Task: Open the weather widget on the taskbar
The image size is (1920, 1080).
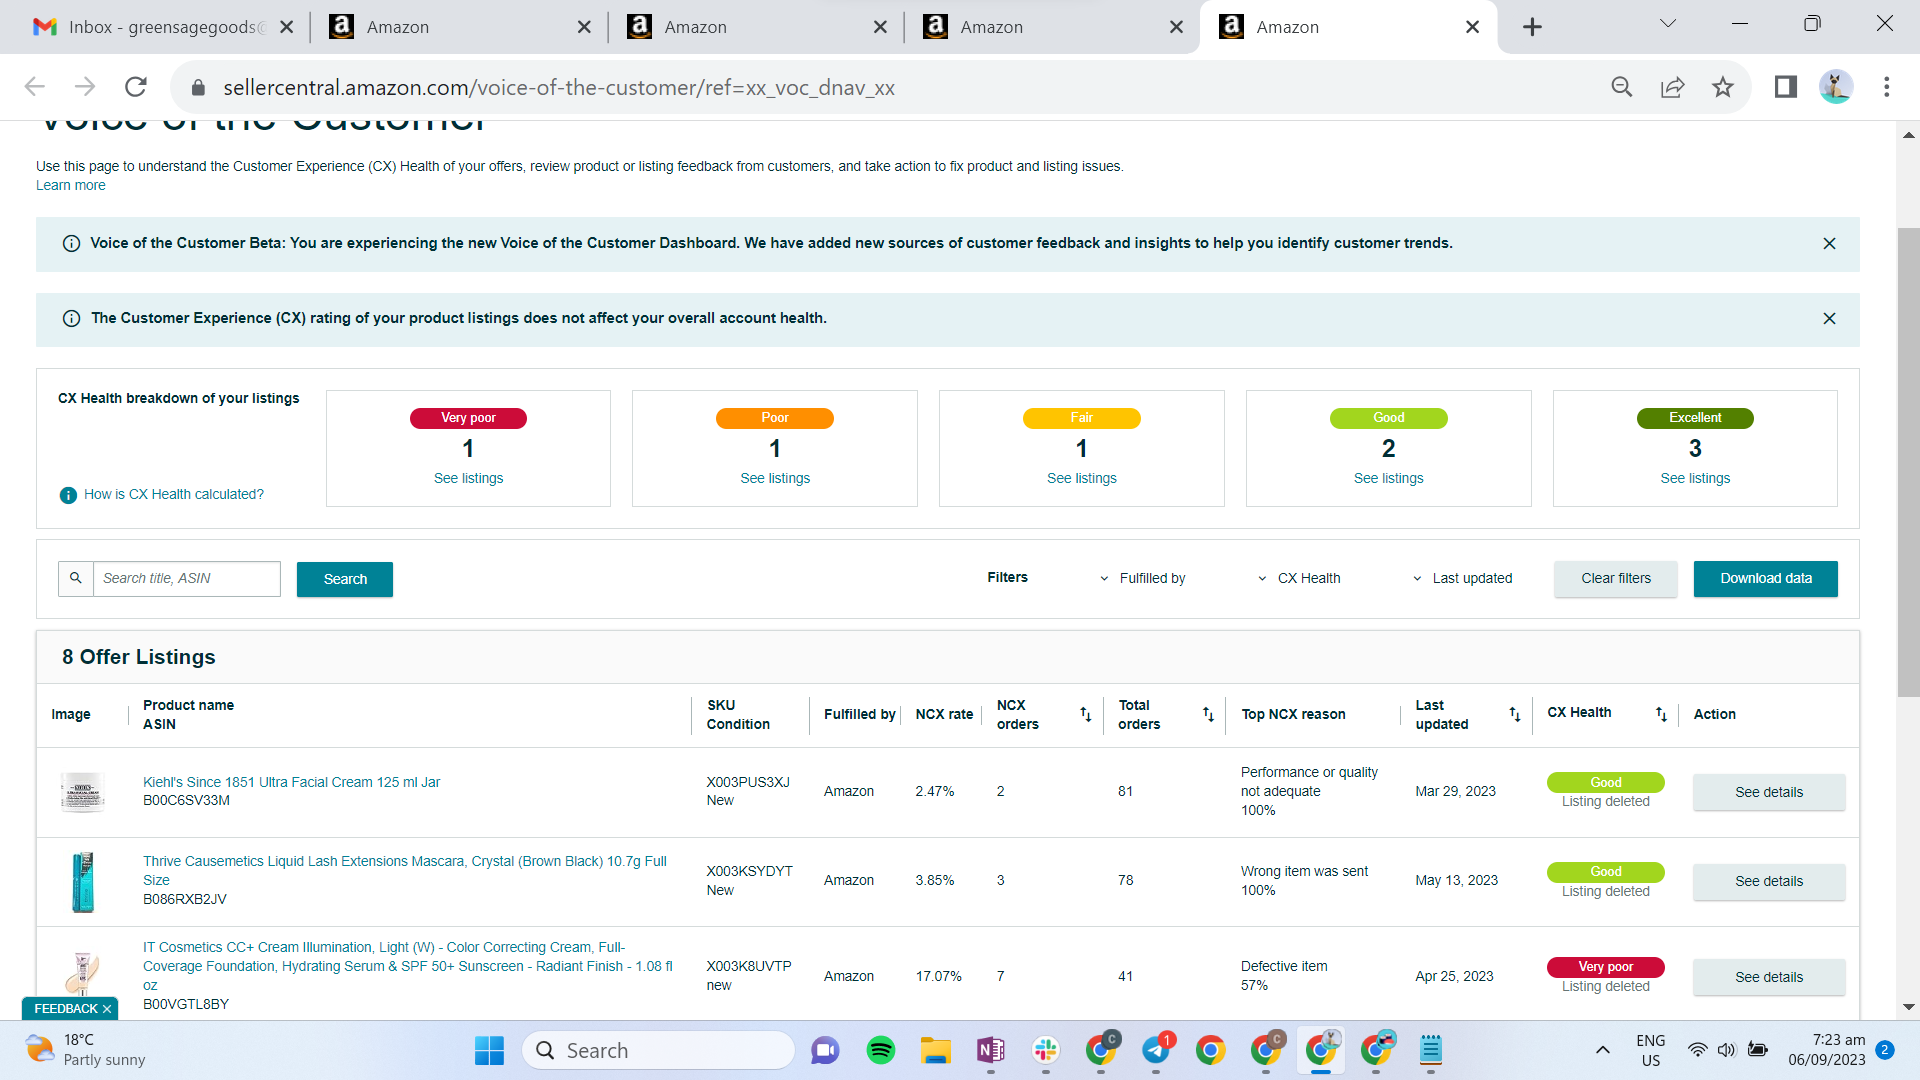Action: pos(86,1050)
